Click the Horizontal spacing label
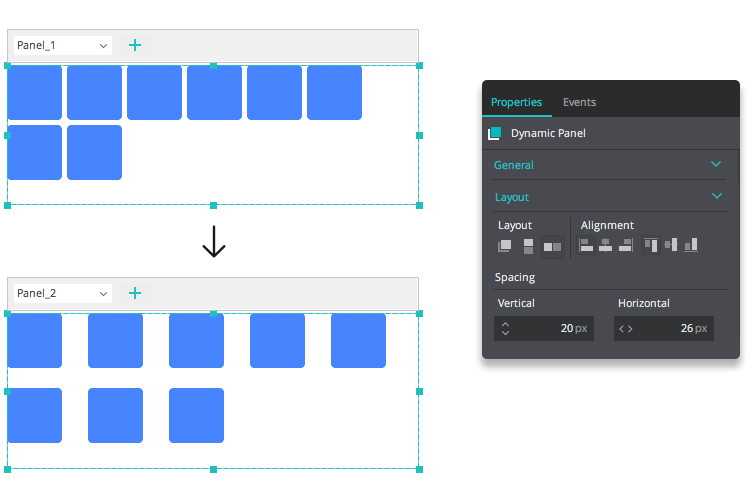750x500 pixels. [x=644, y=303]
